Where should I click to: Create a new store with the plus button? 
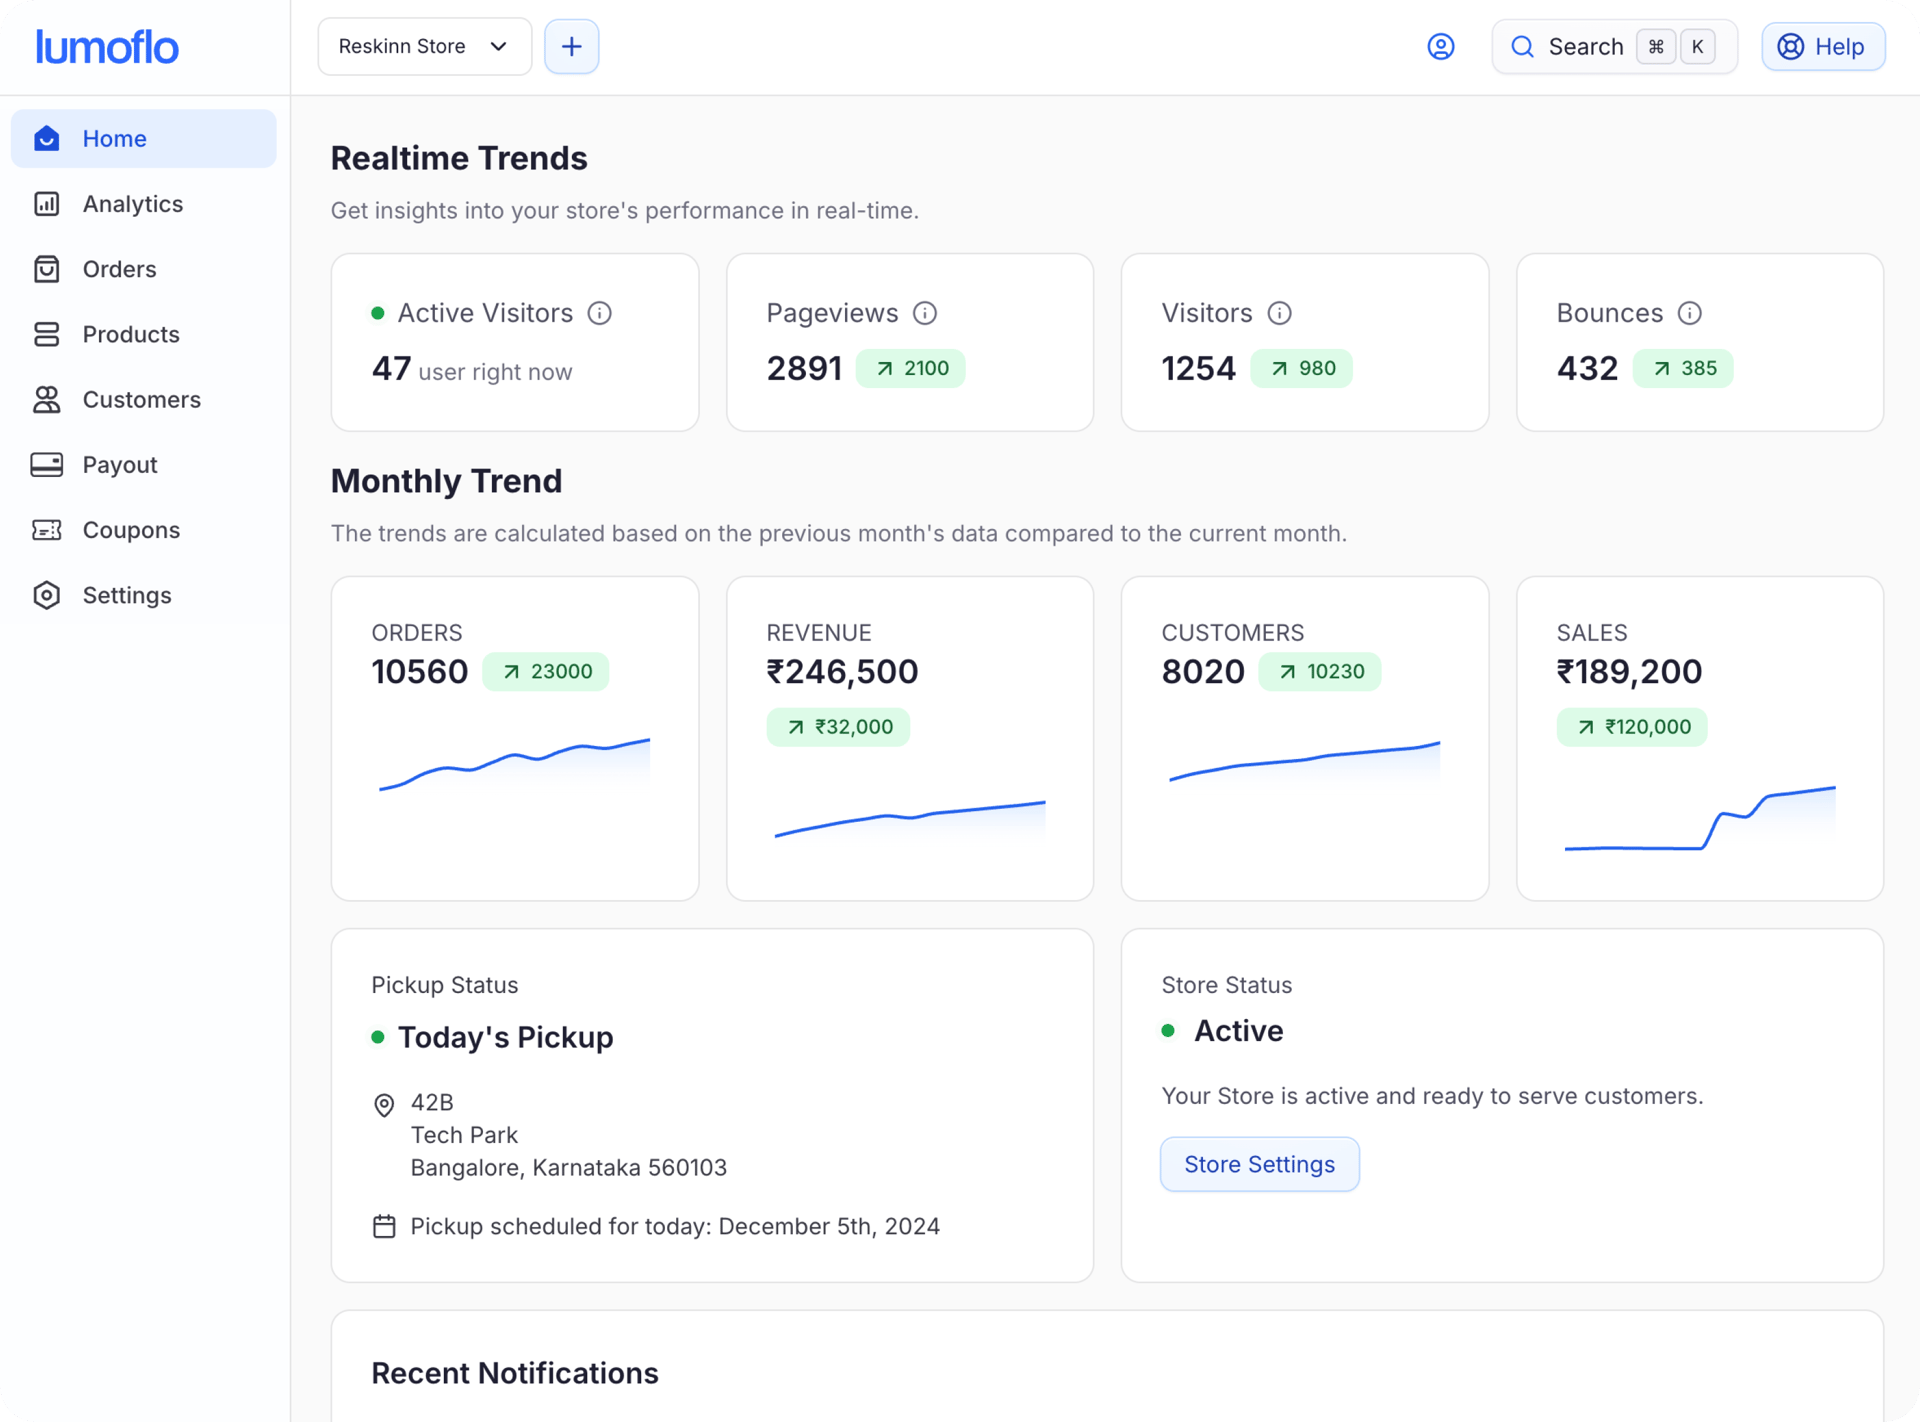point(571,46)
